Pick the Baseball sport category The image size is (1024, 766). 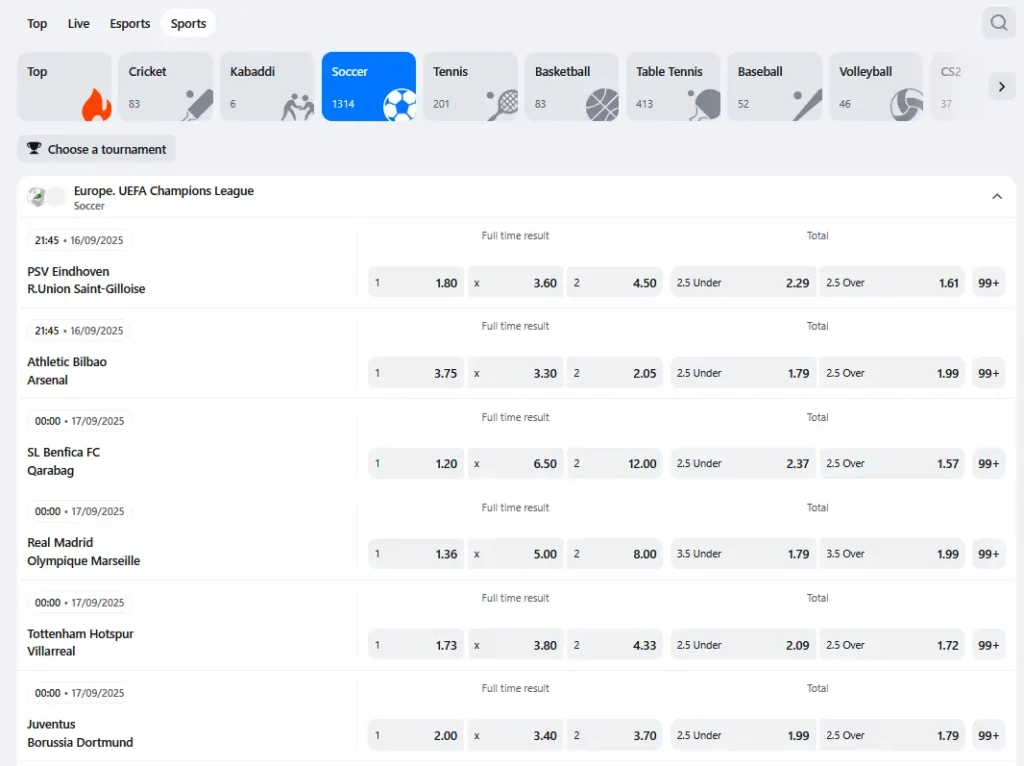point(773,86)
